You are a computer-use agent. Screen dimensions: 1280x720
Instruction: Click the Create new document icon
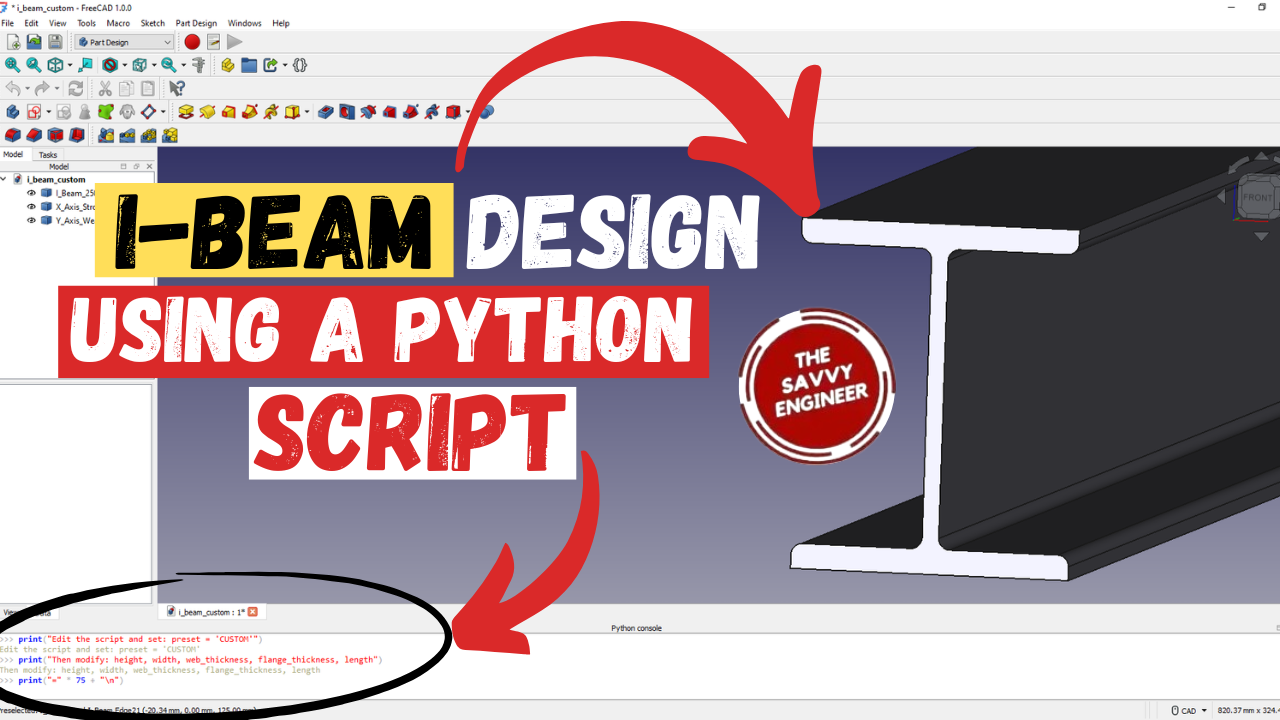(x=13, y=42)
